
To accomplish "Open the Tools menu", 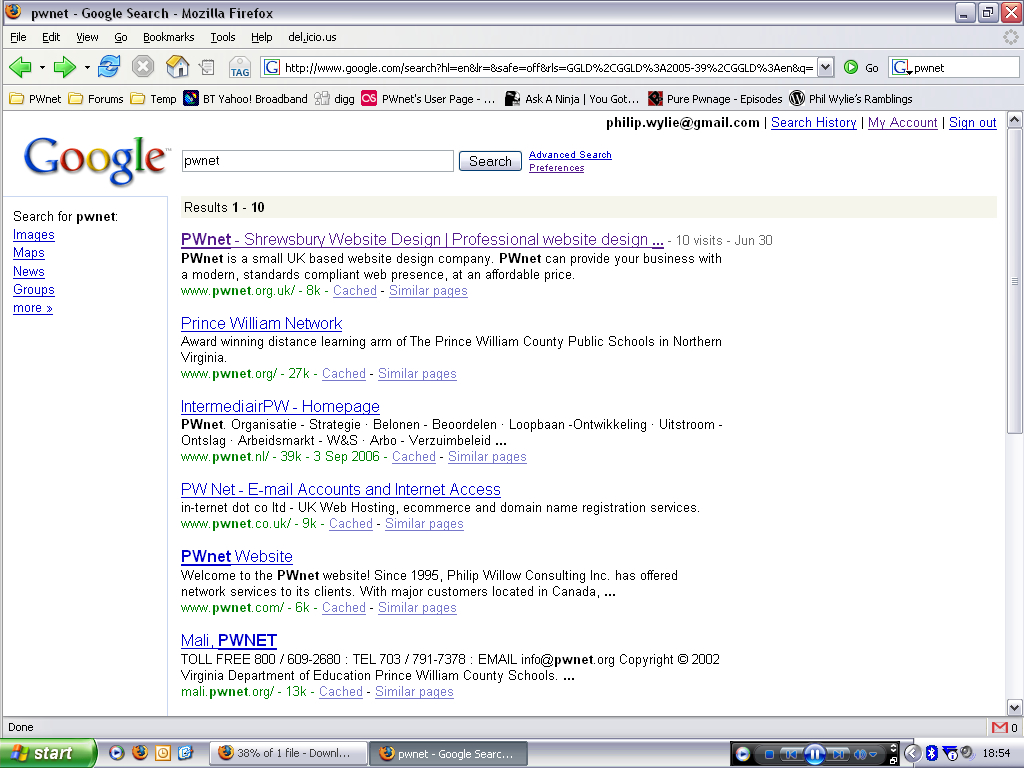I will click(x=222, y=37).
